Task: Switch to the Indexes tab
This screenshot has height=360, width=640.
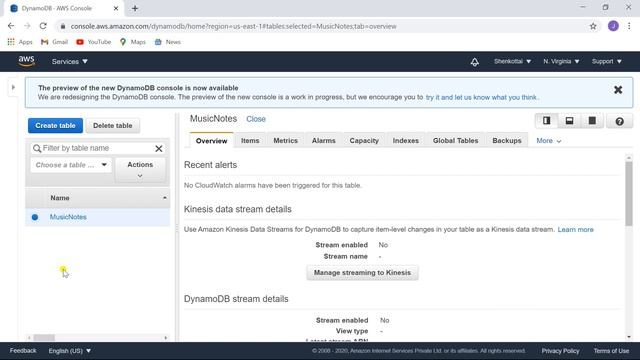Action: coord(405,140)
